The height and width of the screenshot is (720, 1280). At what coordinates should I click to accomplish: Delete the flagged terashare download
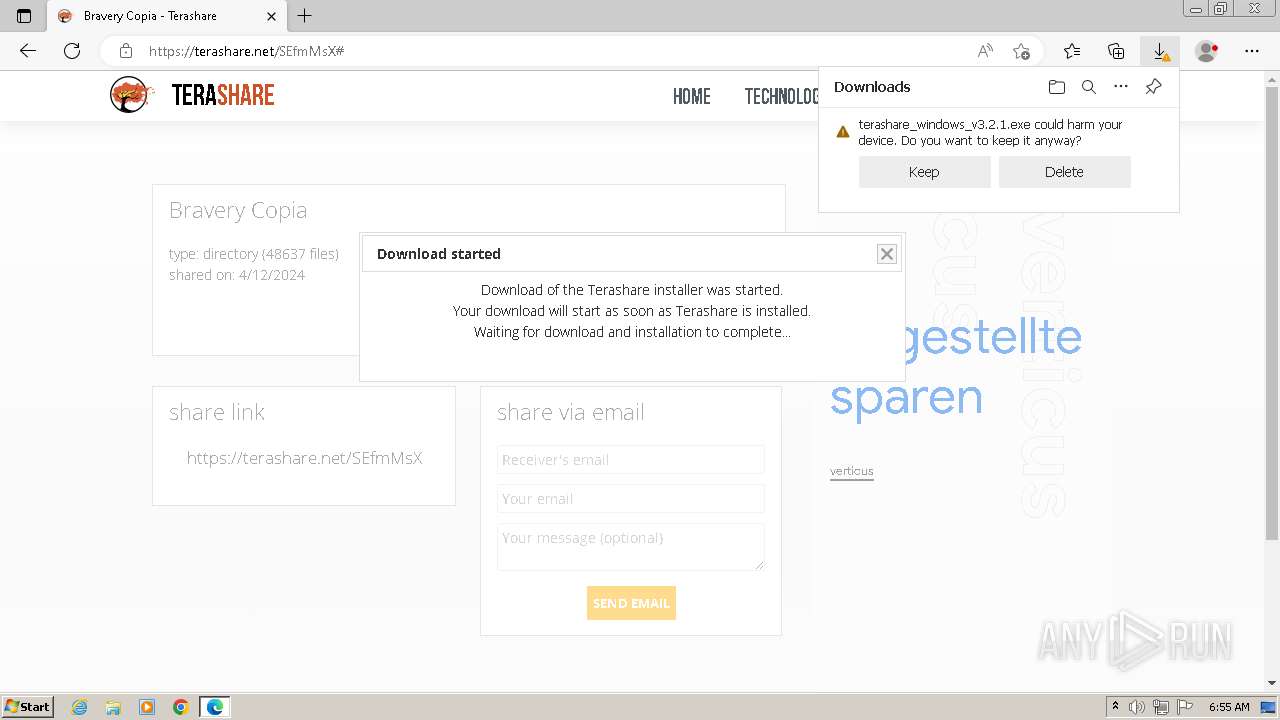tap(1064, 172)
